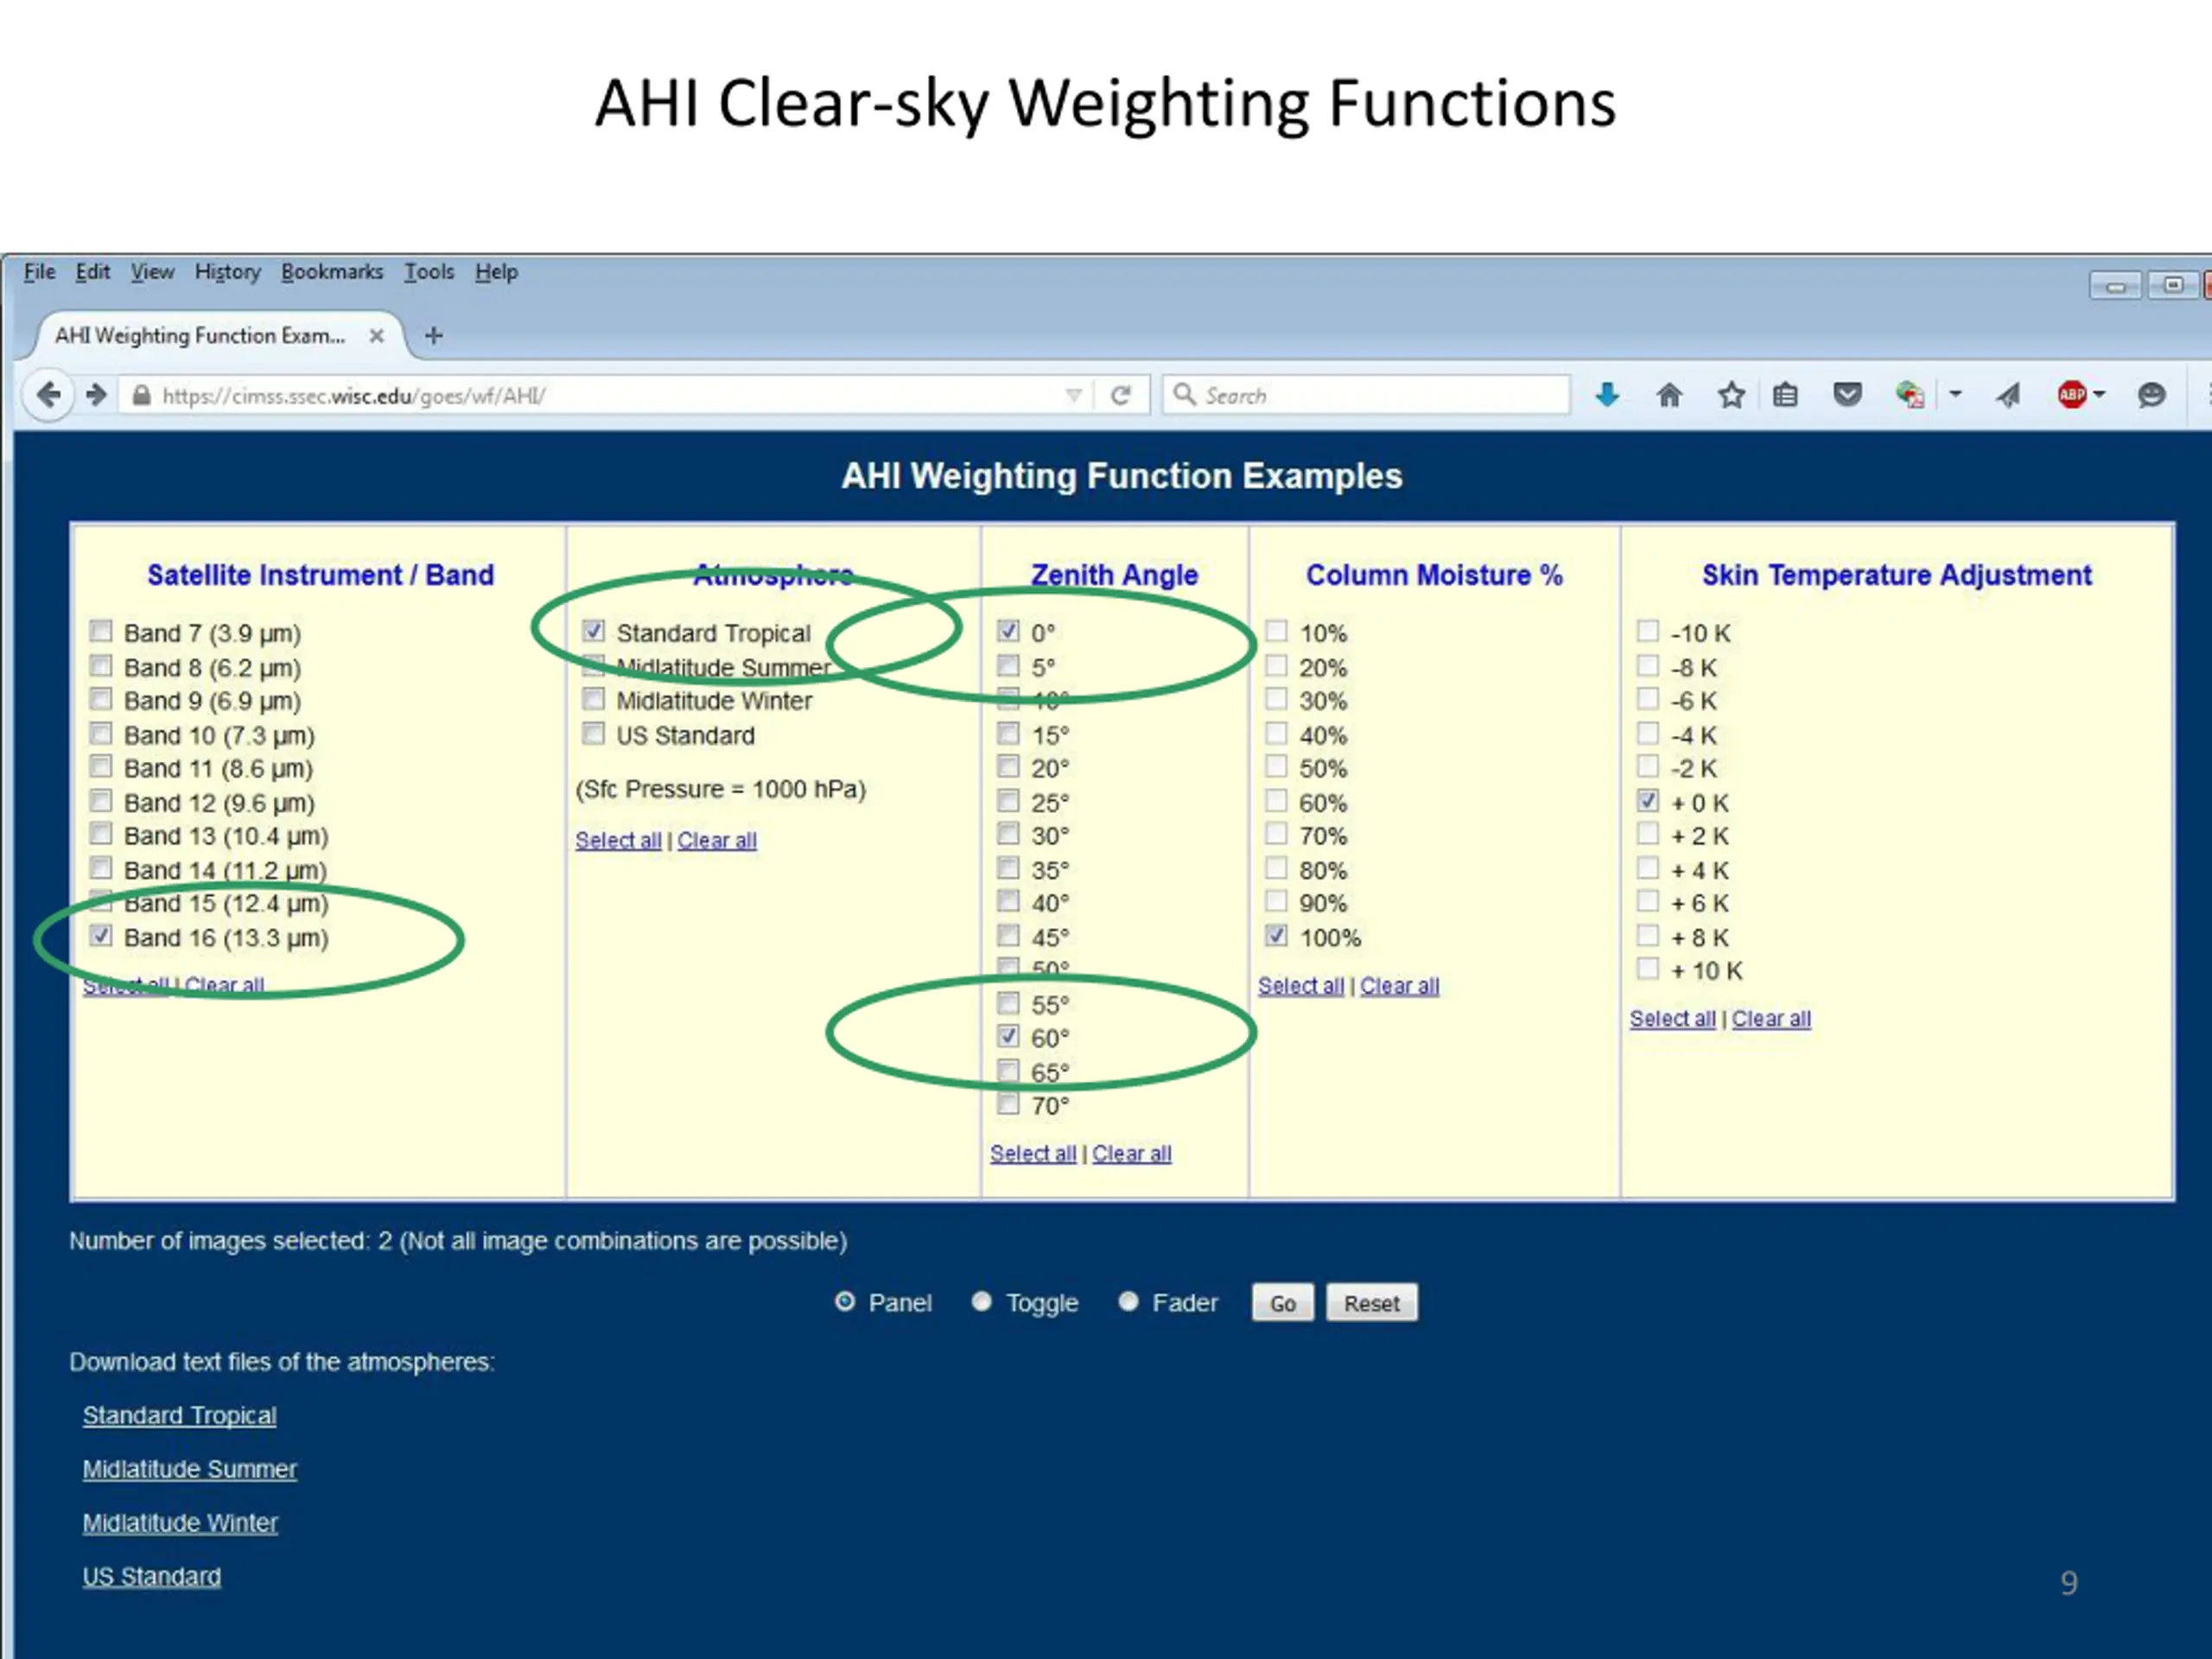Click the search magnifier icon
Screen dimensions: 2212x1659
point(1184,394)
